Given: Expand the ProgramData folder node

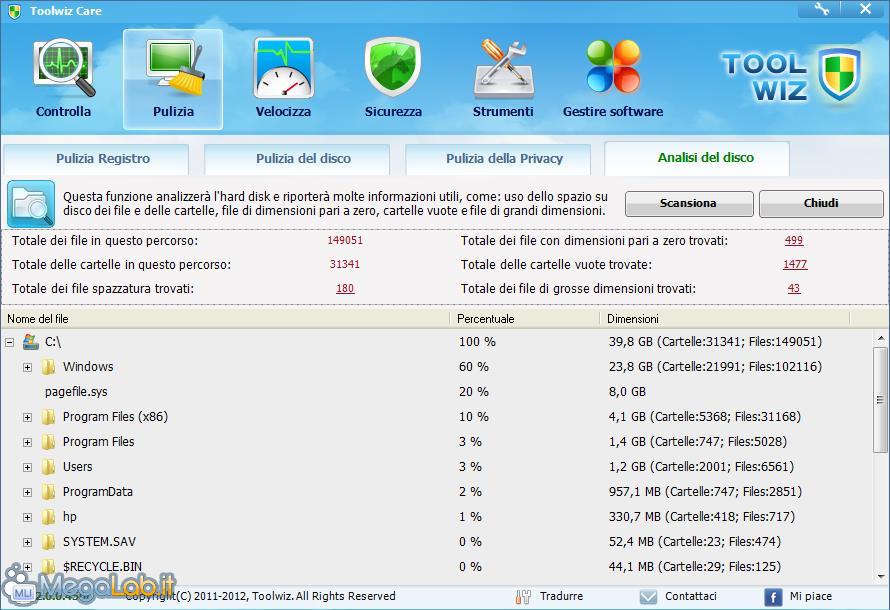Looking at the screenshot, I should 27,492.
